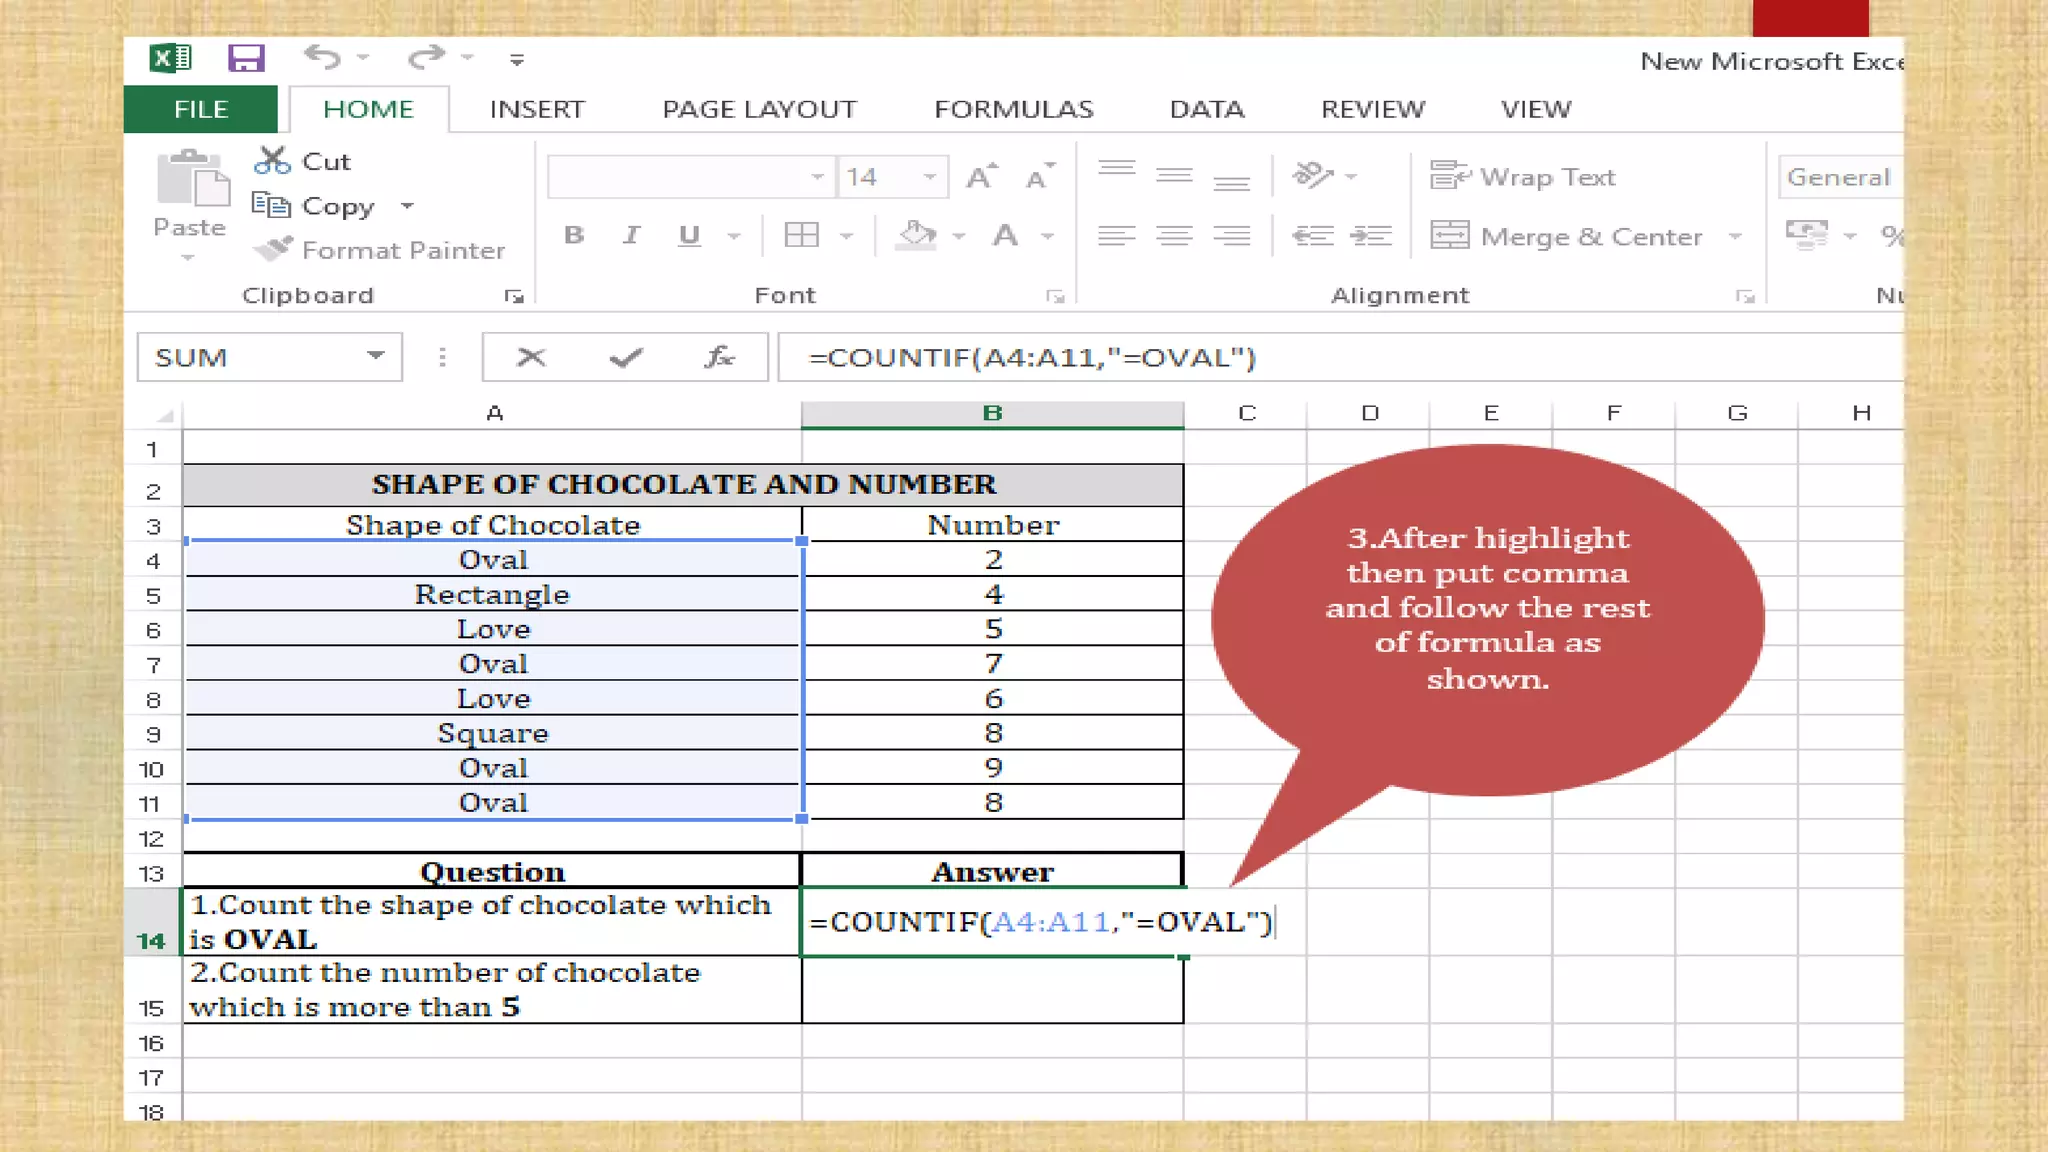Image resolution: width=2048 pixels, height=1152 pixels.
Task: Click the Cancel X formula icon
Action: (x=531, y=357)
